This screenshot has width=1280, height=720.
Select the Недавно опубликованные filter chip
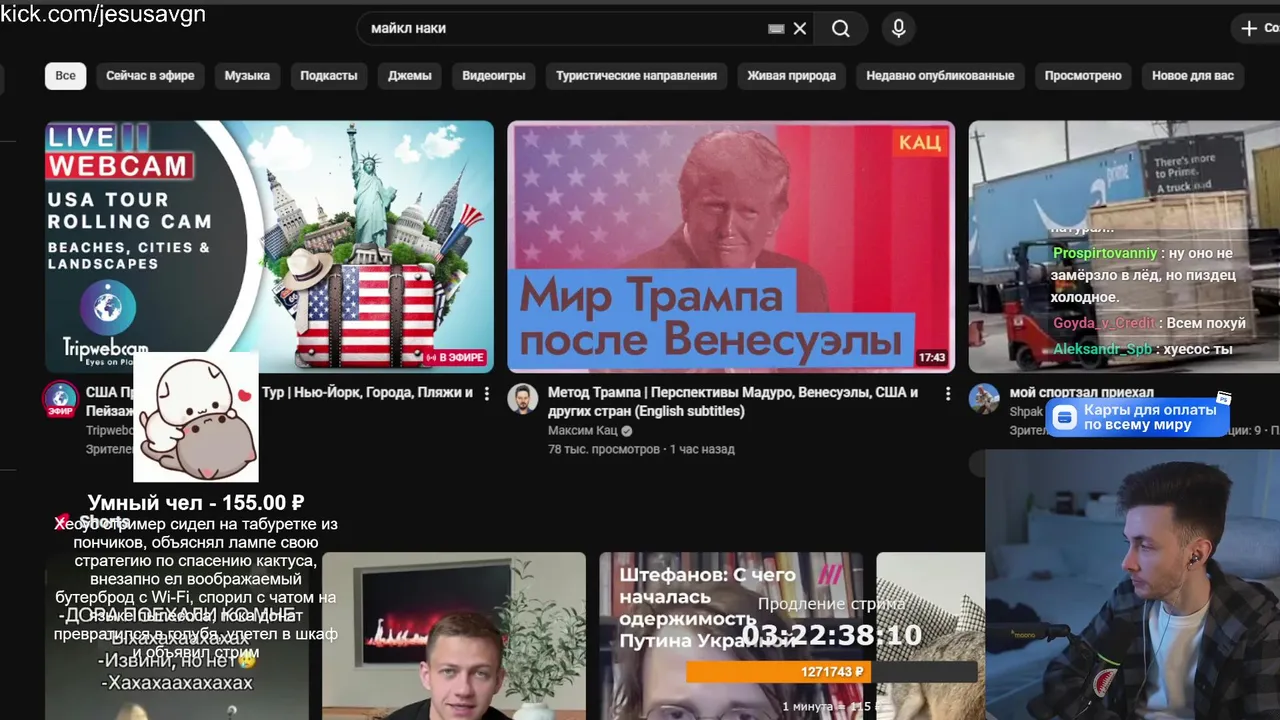[x=940, y=76]
